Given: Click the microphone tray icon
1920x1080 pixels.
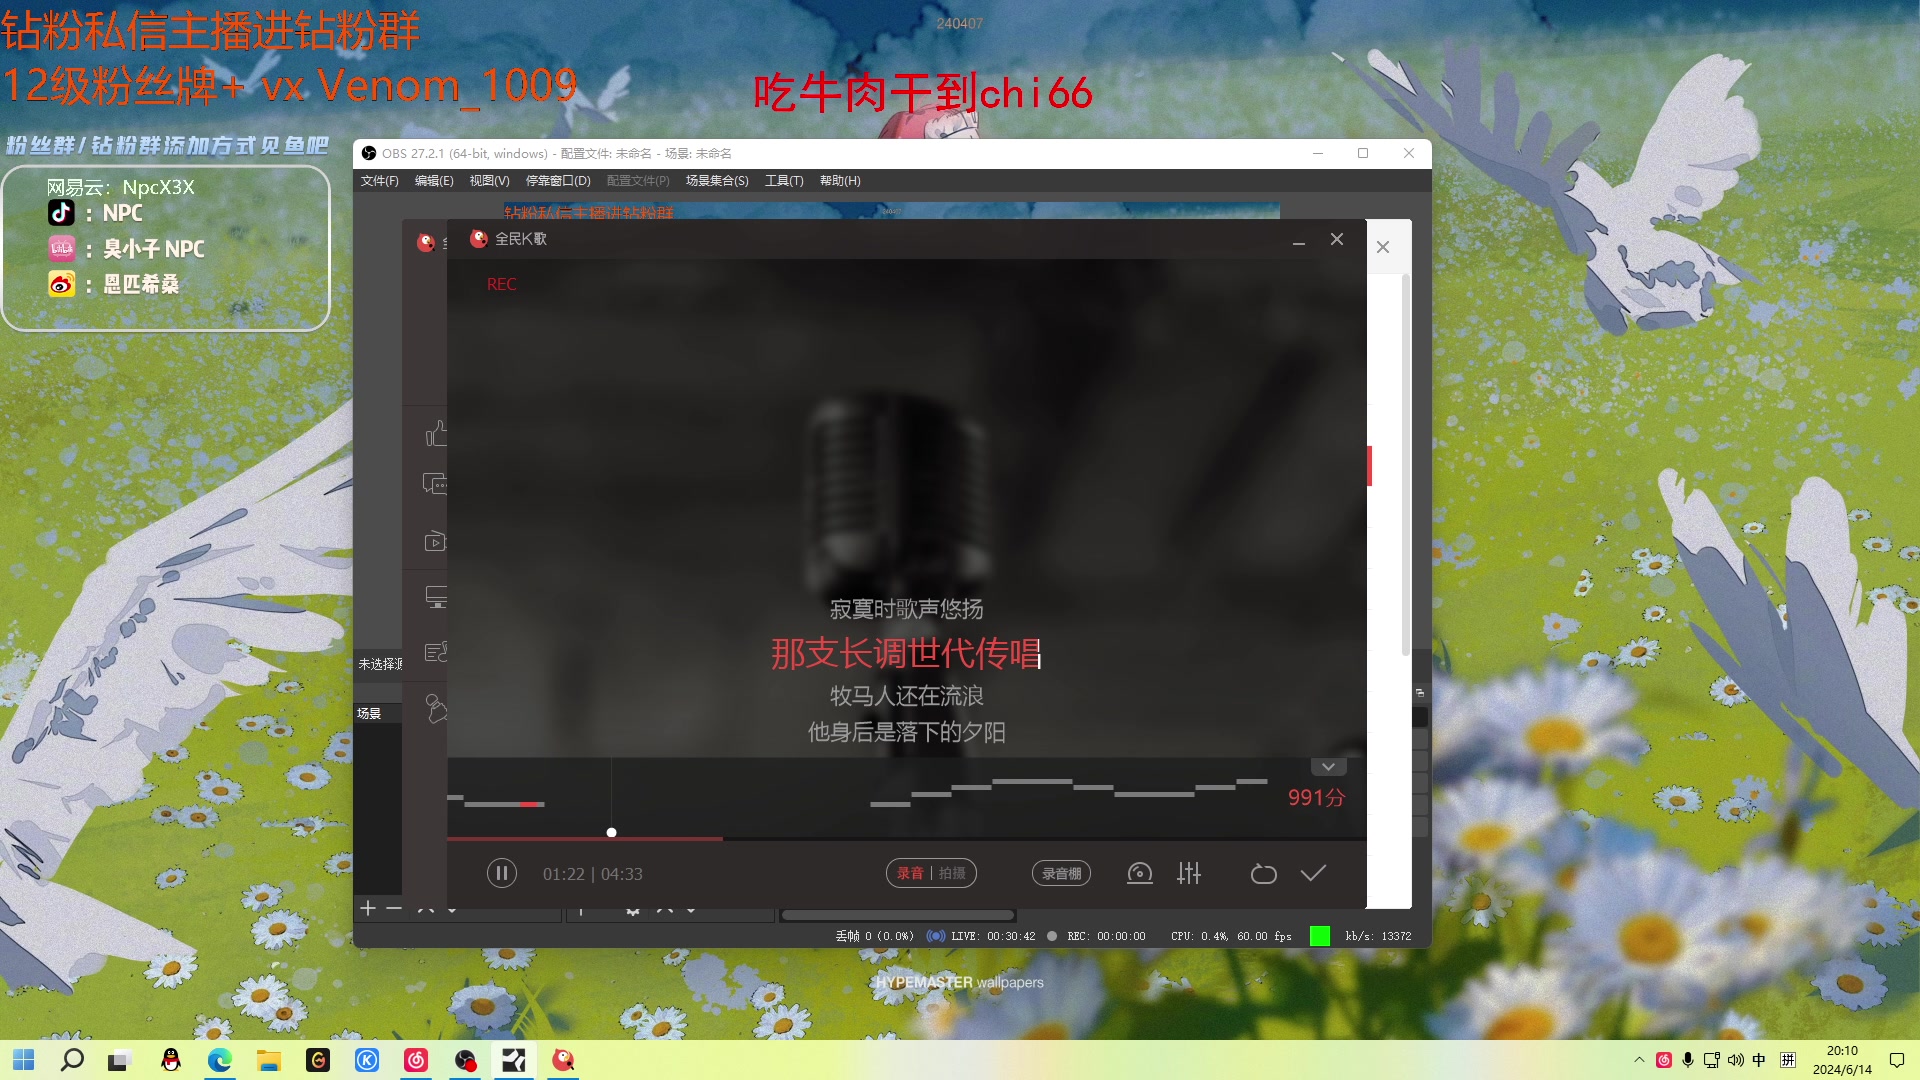Looking at the screenshot, I should [x=1688, y=1060].
